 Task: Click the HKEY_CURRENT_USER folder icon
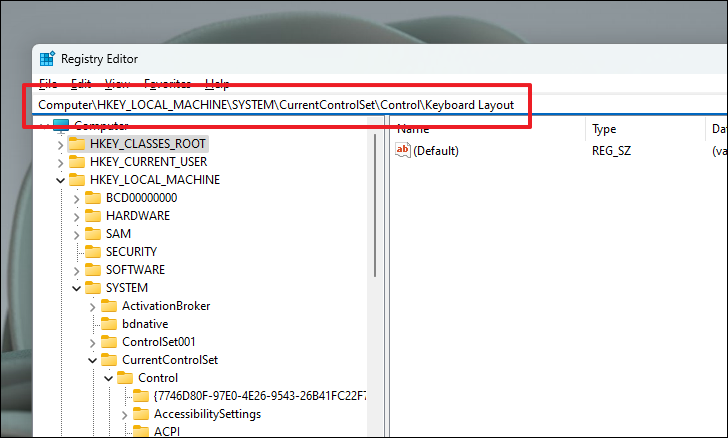(x=77, y=162)
